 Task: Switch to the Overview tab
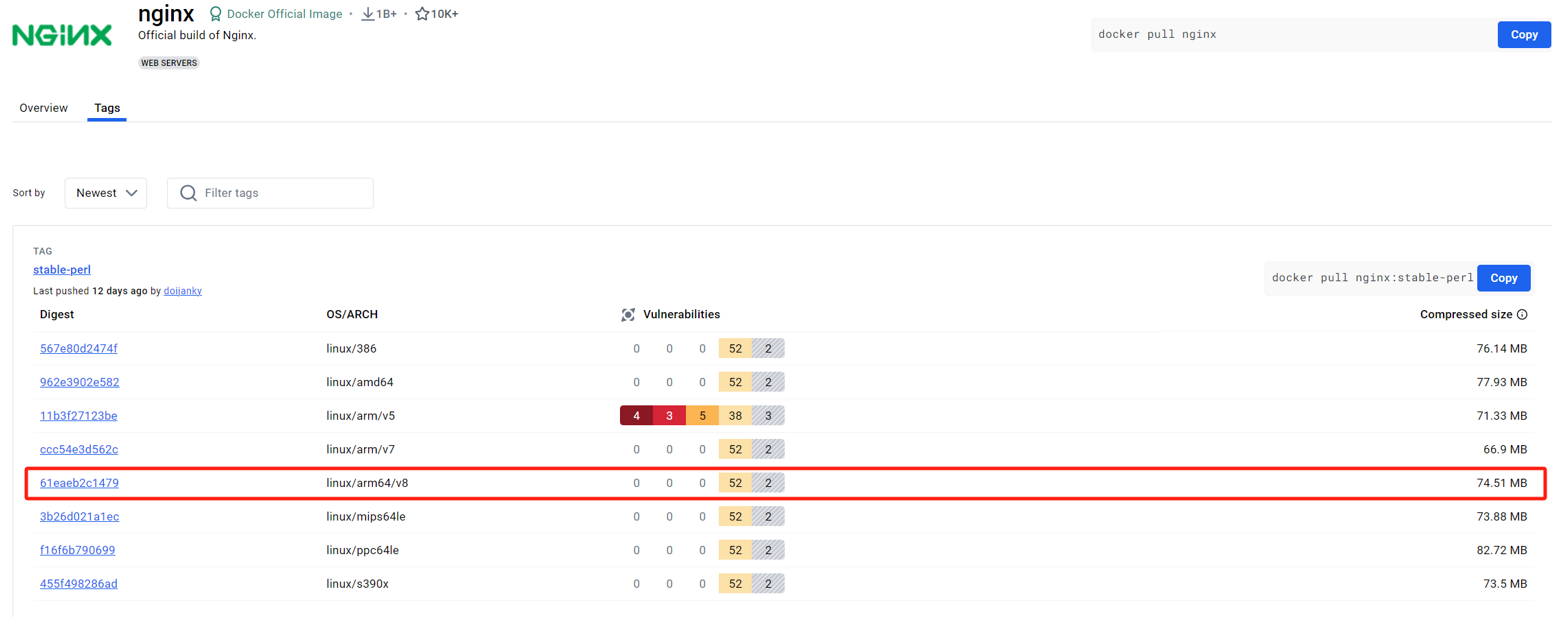[x=43, y=108]
